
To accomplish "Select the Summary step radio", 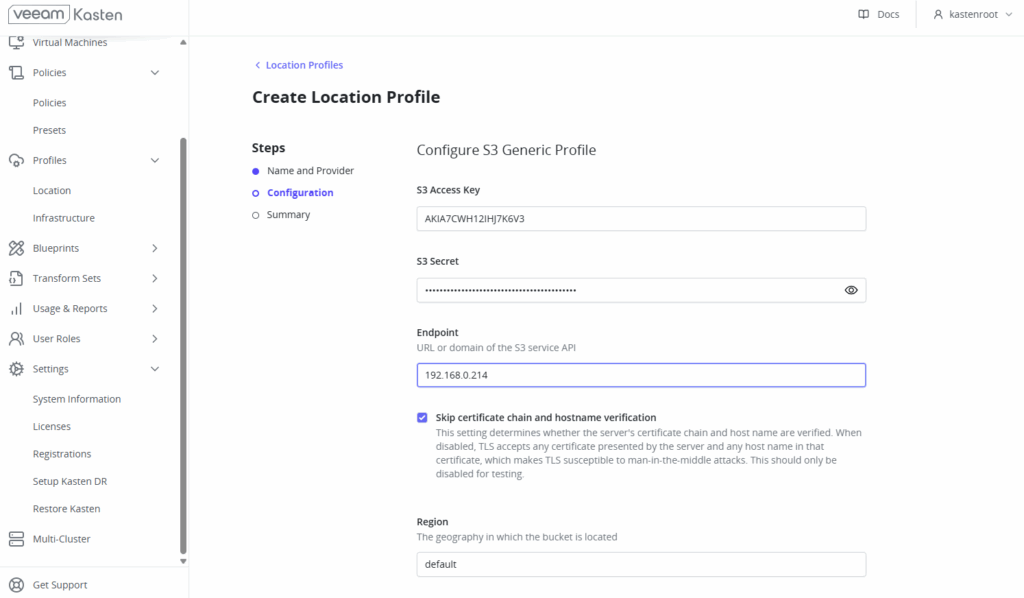I will coord(257,214).
